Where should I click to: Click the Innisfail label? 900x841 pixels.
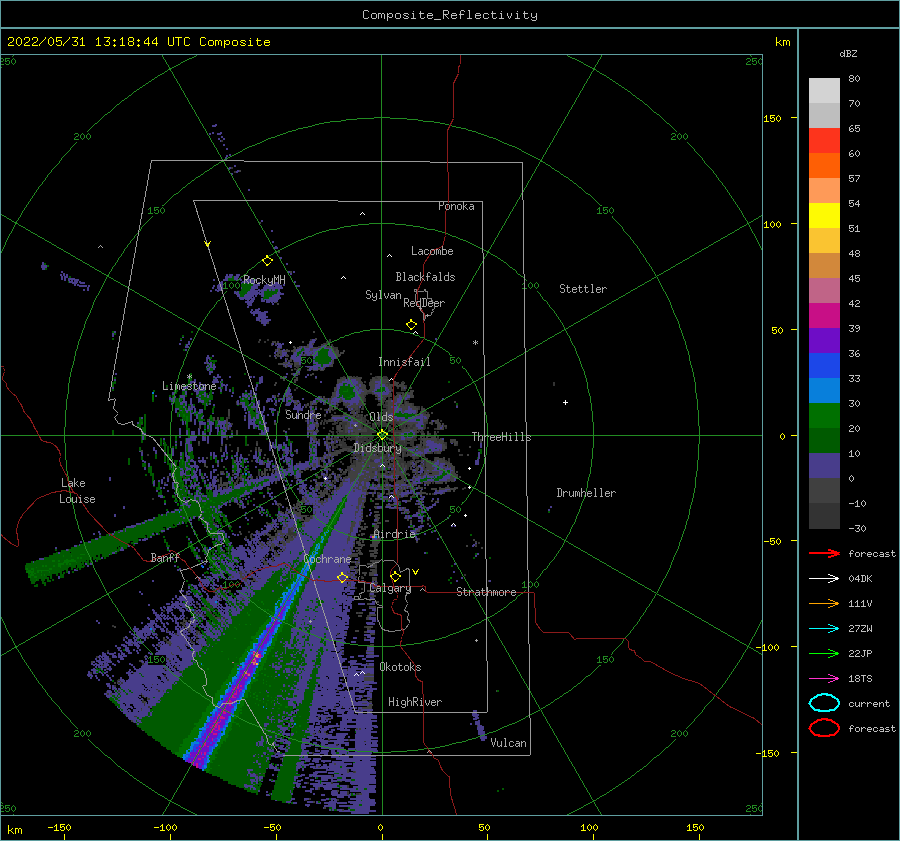click(404, 362)
